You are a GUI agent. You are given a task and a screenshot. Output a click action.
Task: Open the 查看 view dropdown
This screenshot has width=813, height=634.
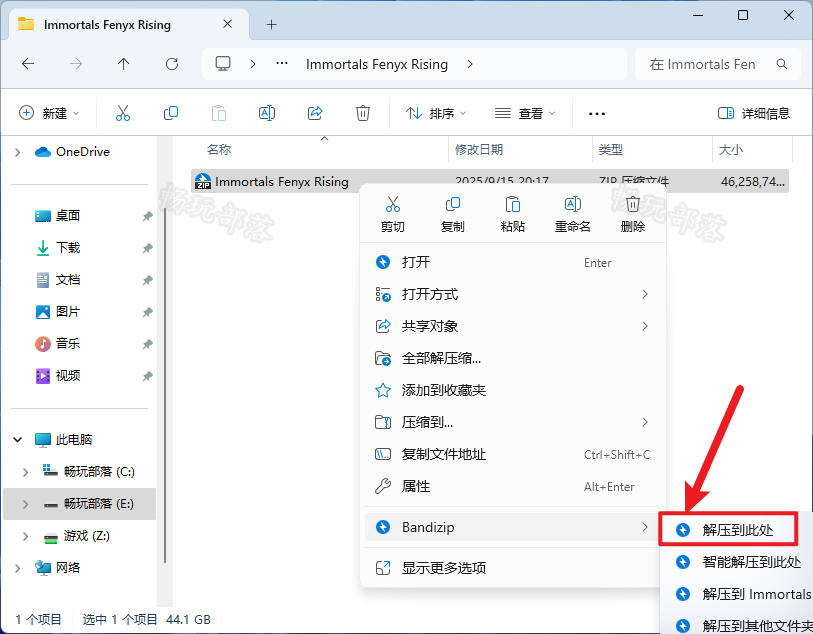pyautogui.click(x=524, y=113)
